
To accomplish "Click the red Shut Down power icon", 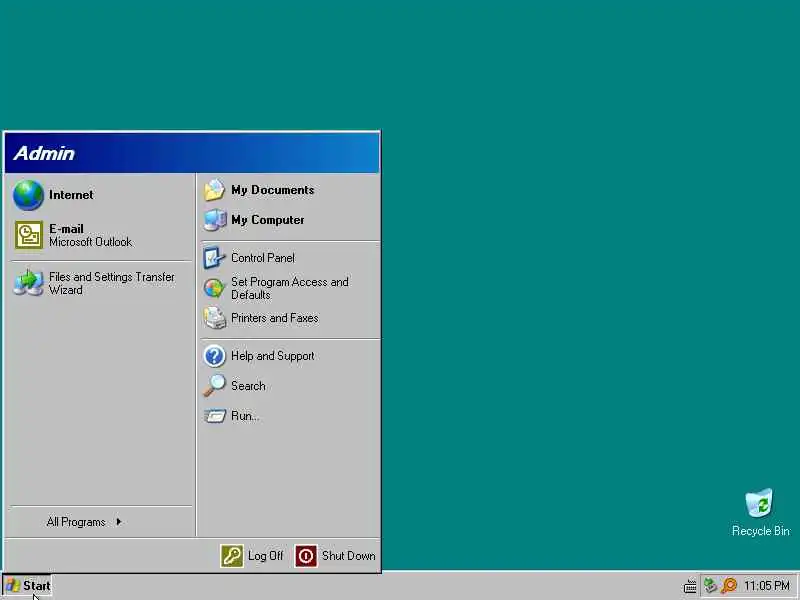I will 306,556.
